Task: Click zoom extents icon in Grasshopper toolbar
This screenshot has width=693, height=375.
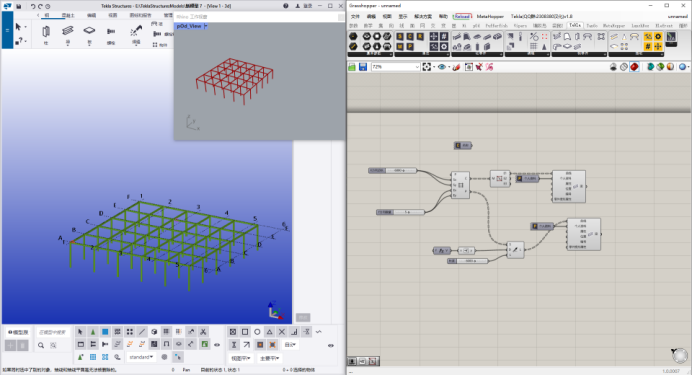Action: click(x=426, y=67)
